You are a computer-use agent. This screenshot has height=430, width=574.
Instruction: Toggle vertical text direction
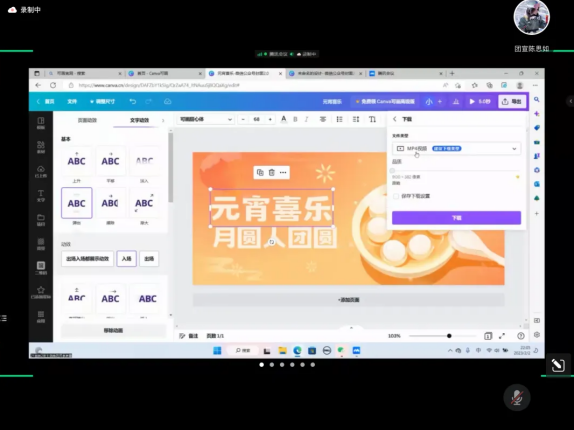(x=372, y=119)
